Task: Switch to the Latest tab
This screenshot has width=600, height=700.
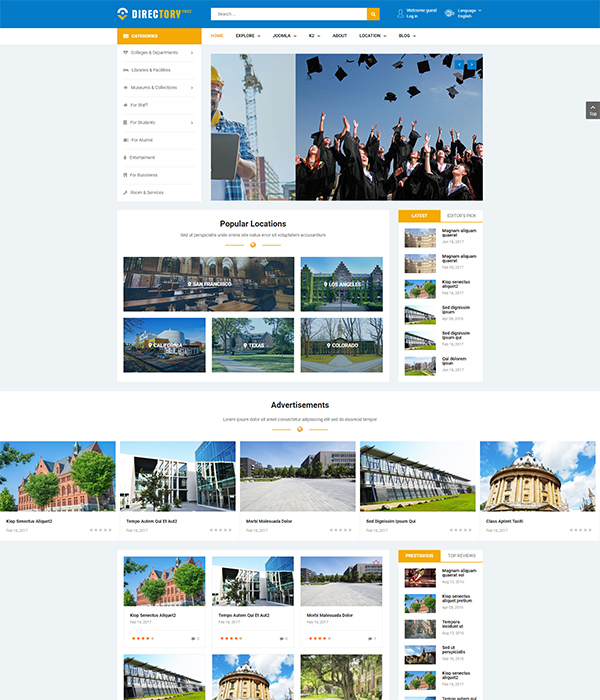Action: 419,216
